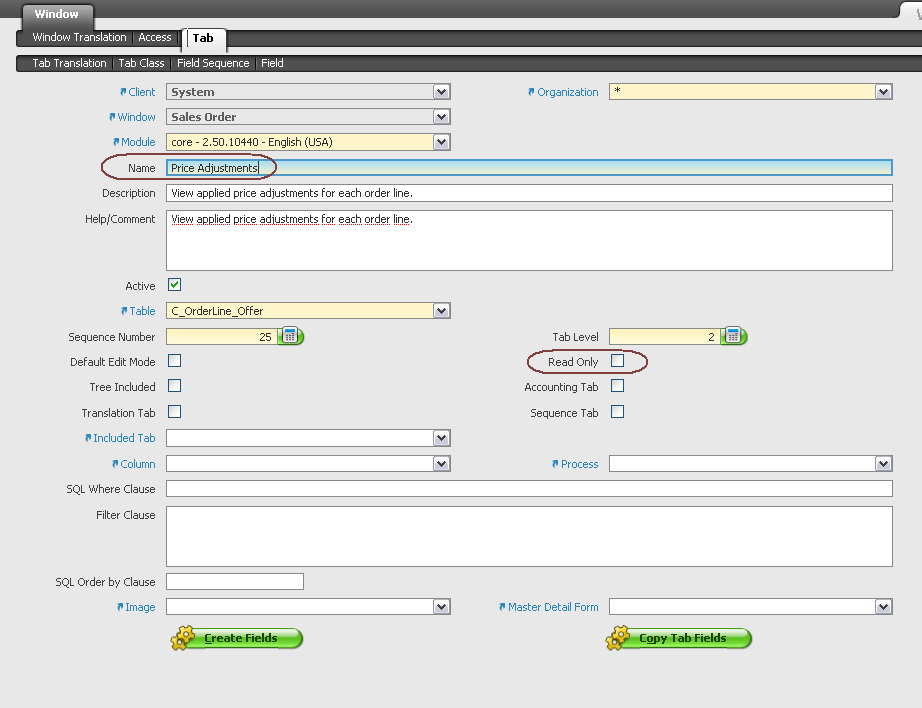Viewport: 922px width, 708px height.
Task: Click the Master Detail Form link icon
Action: (x=502, y=607)
